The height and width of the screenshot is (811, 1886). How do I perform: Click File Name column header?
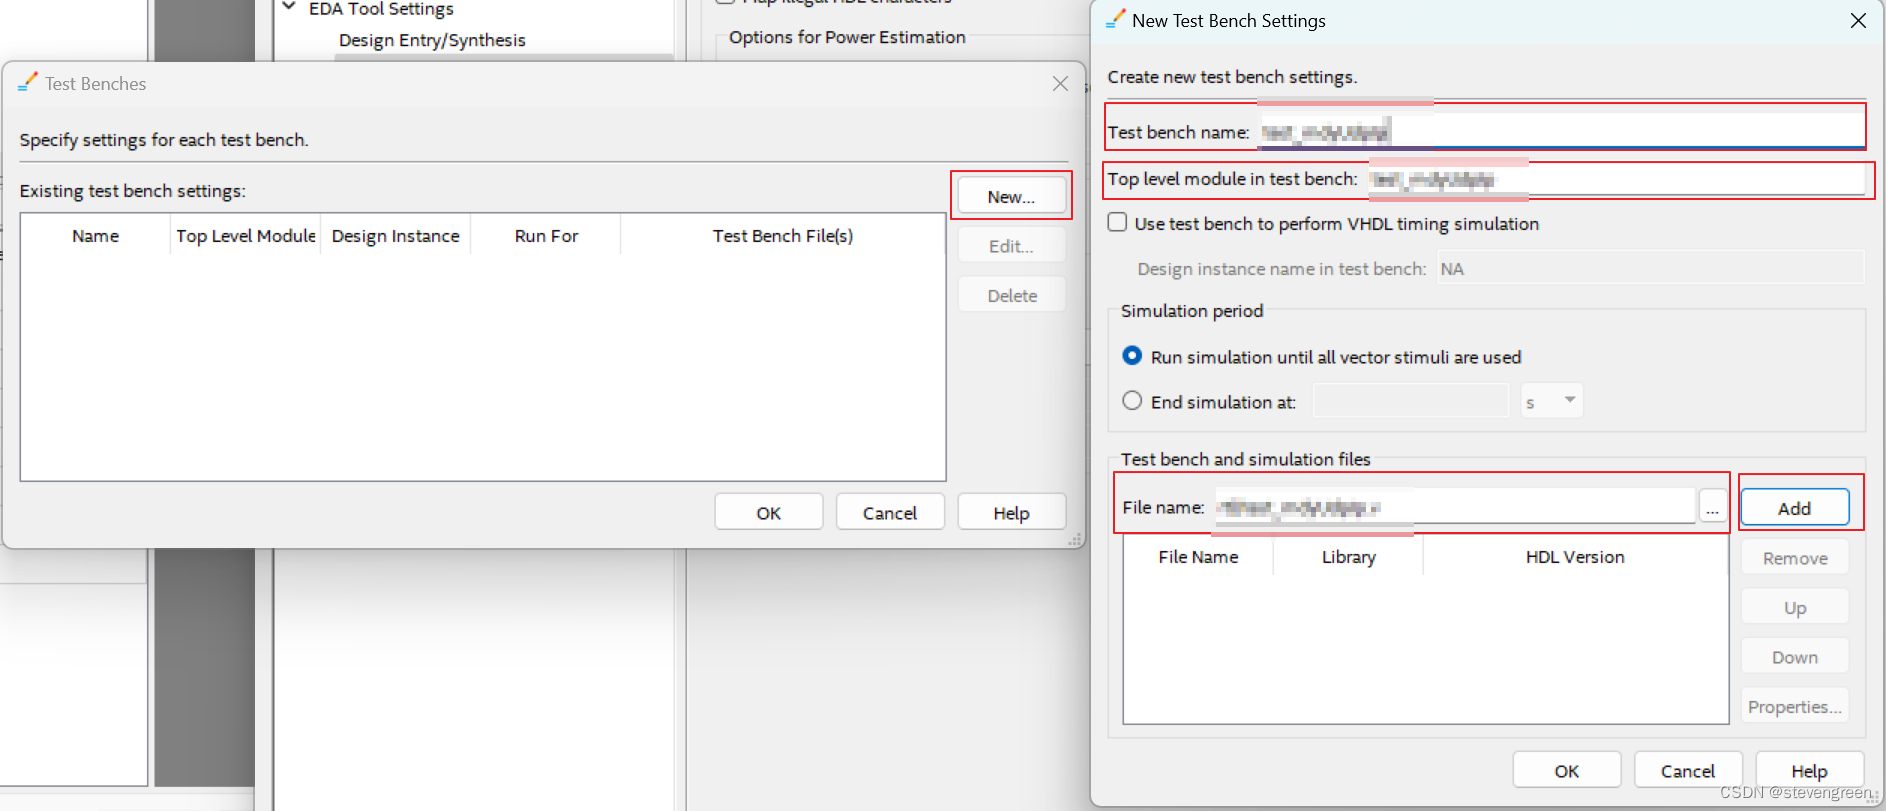click(x=1198, y=557)
